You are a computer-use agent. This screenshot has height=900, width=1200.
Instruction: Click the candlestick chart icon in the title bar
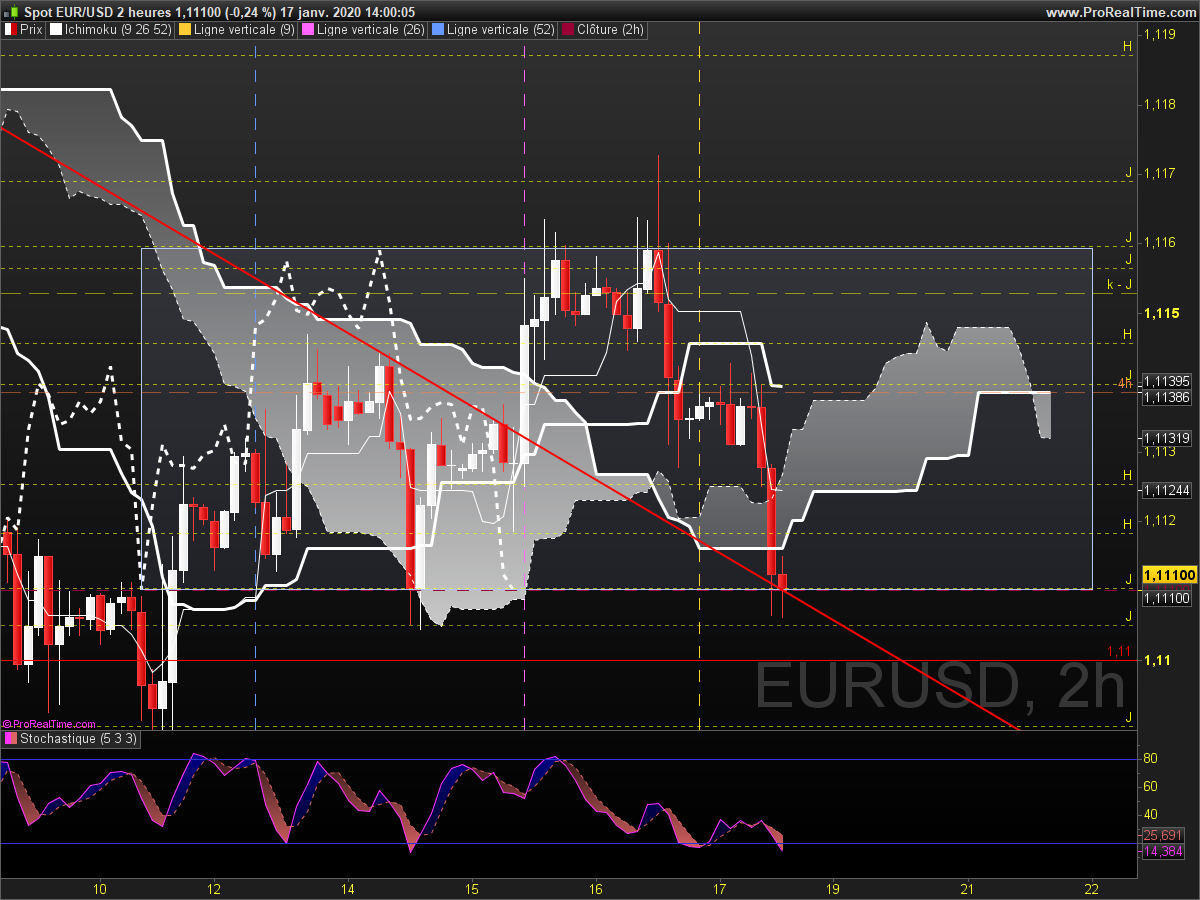11,11
